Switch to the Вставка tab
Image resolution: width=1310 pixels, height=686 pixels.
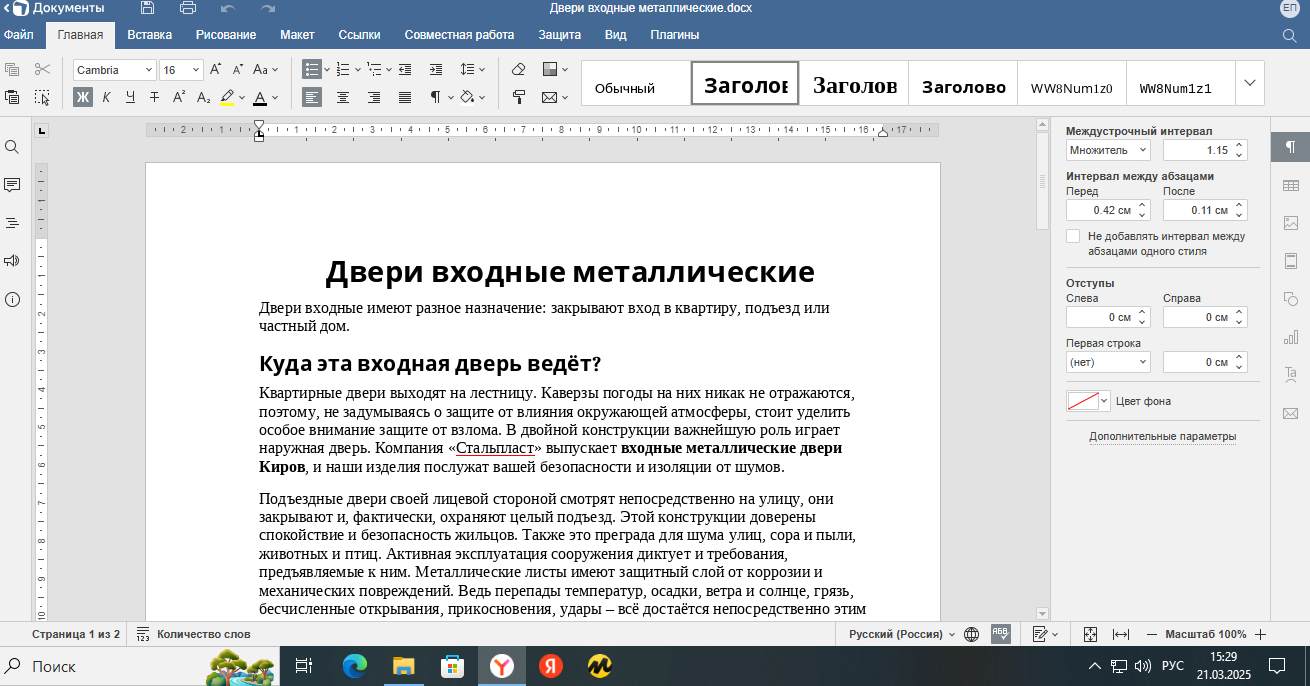(x=150, y=35)
